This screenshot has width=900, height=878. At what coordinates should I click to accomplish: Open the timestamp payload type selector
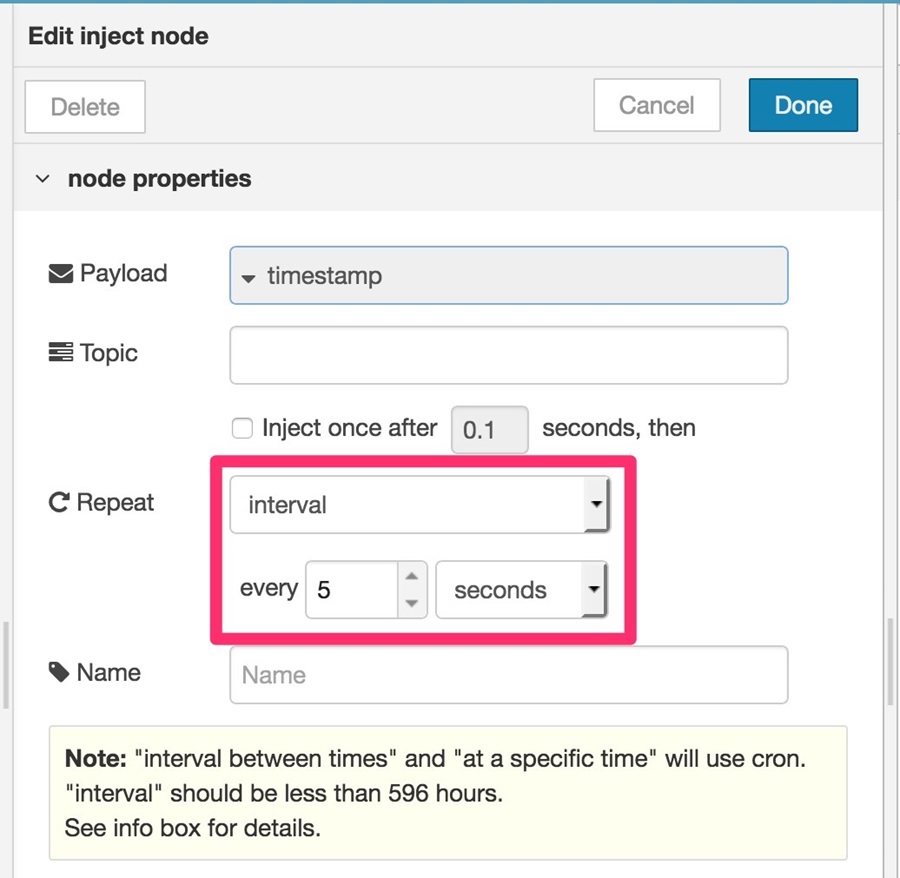[509, 275]
